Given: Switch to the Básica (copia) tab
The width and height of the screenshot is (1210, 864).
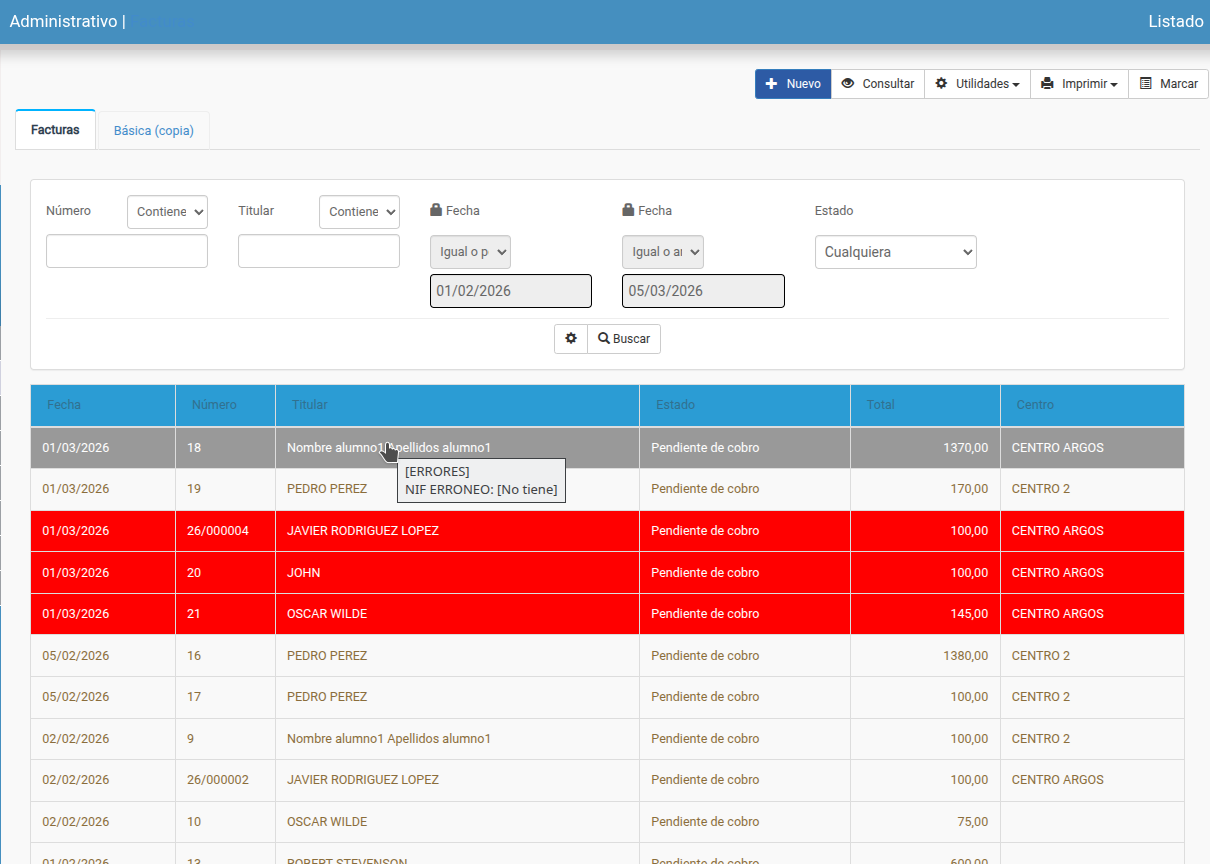Looking at the screenshot, I should [x=154, y=130].
